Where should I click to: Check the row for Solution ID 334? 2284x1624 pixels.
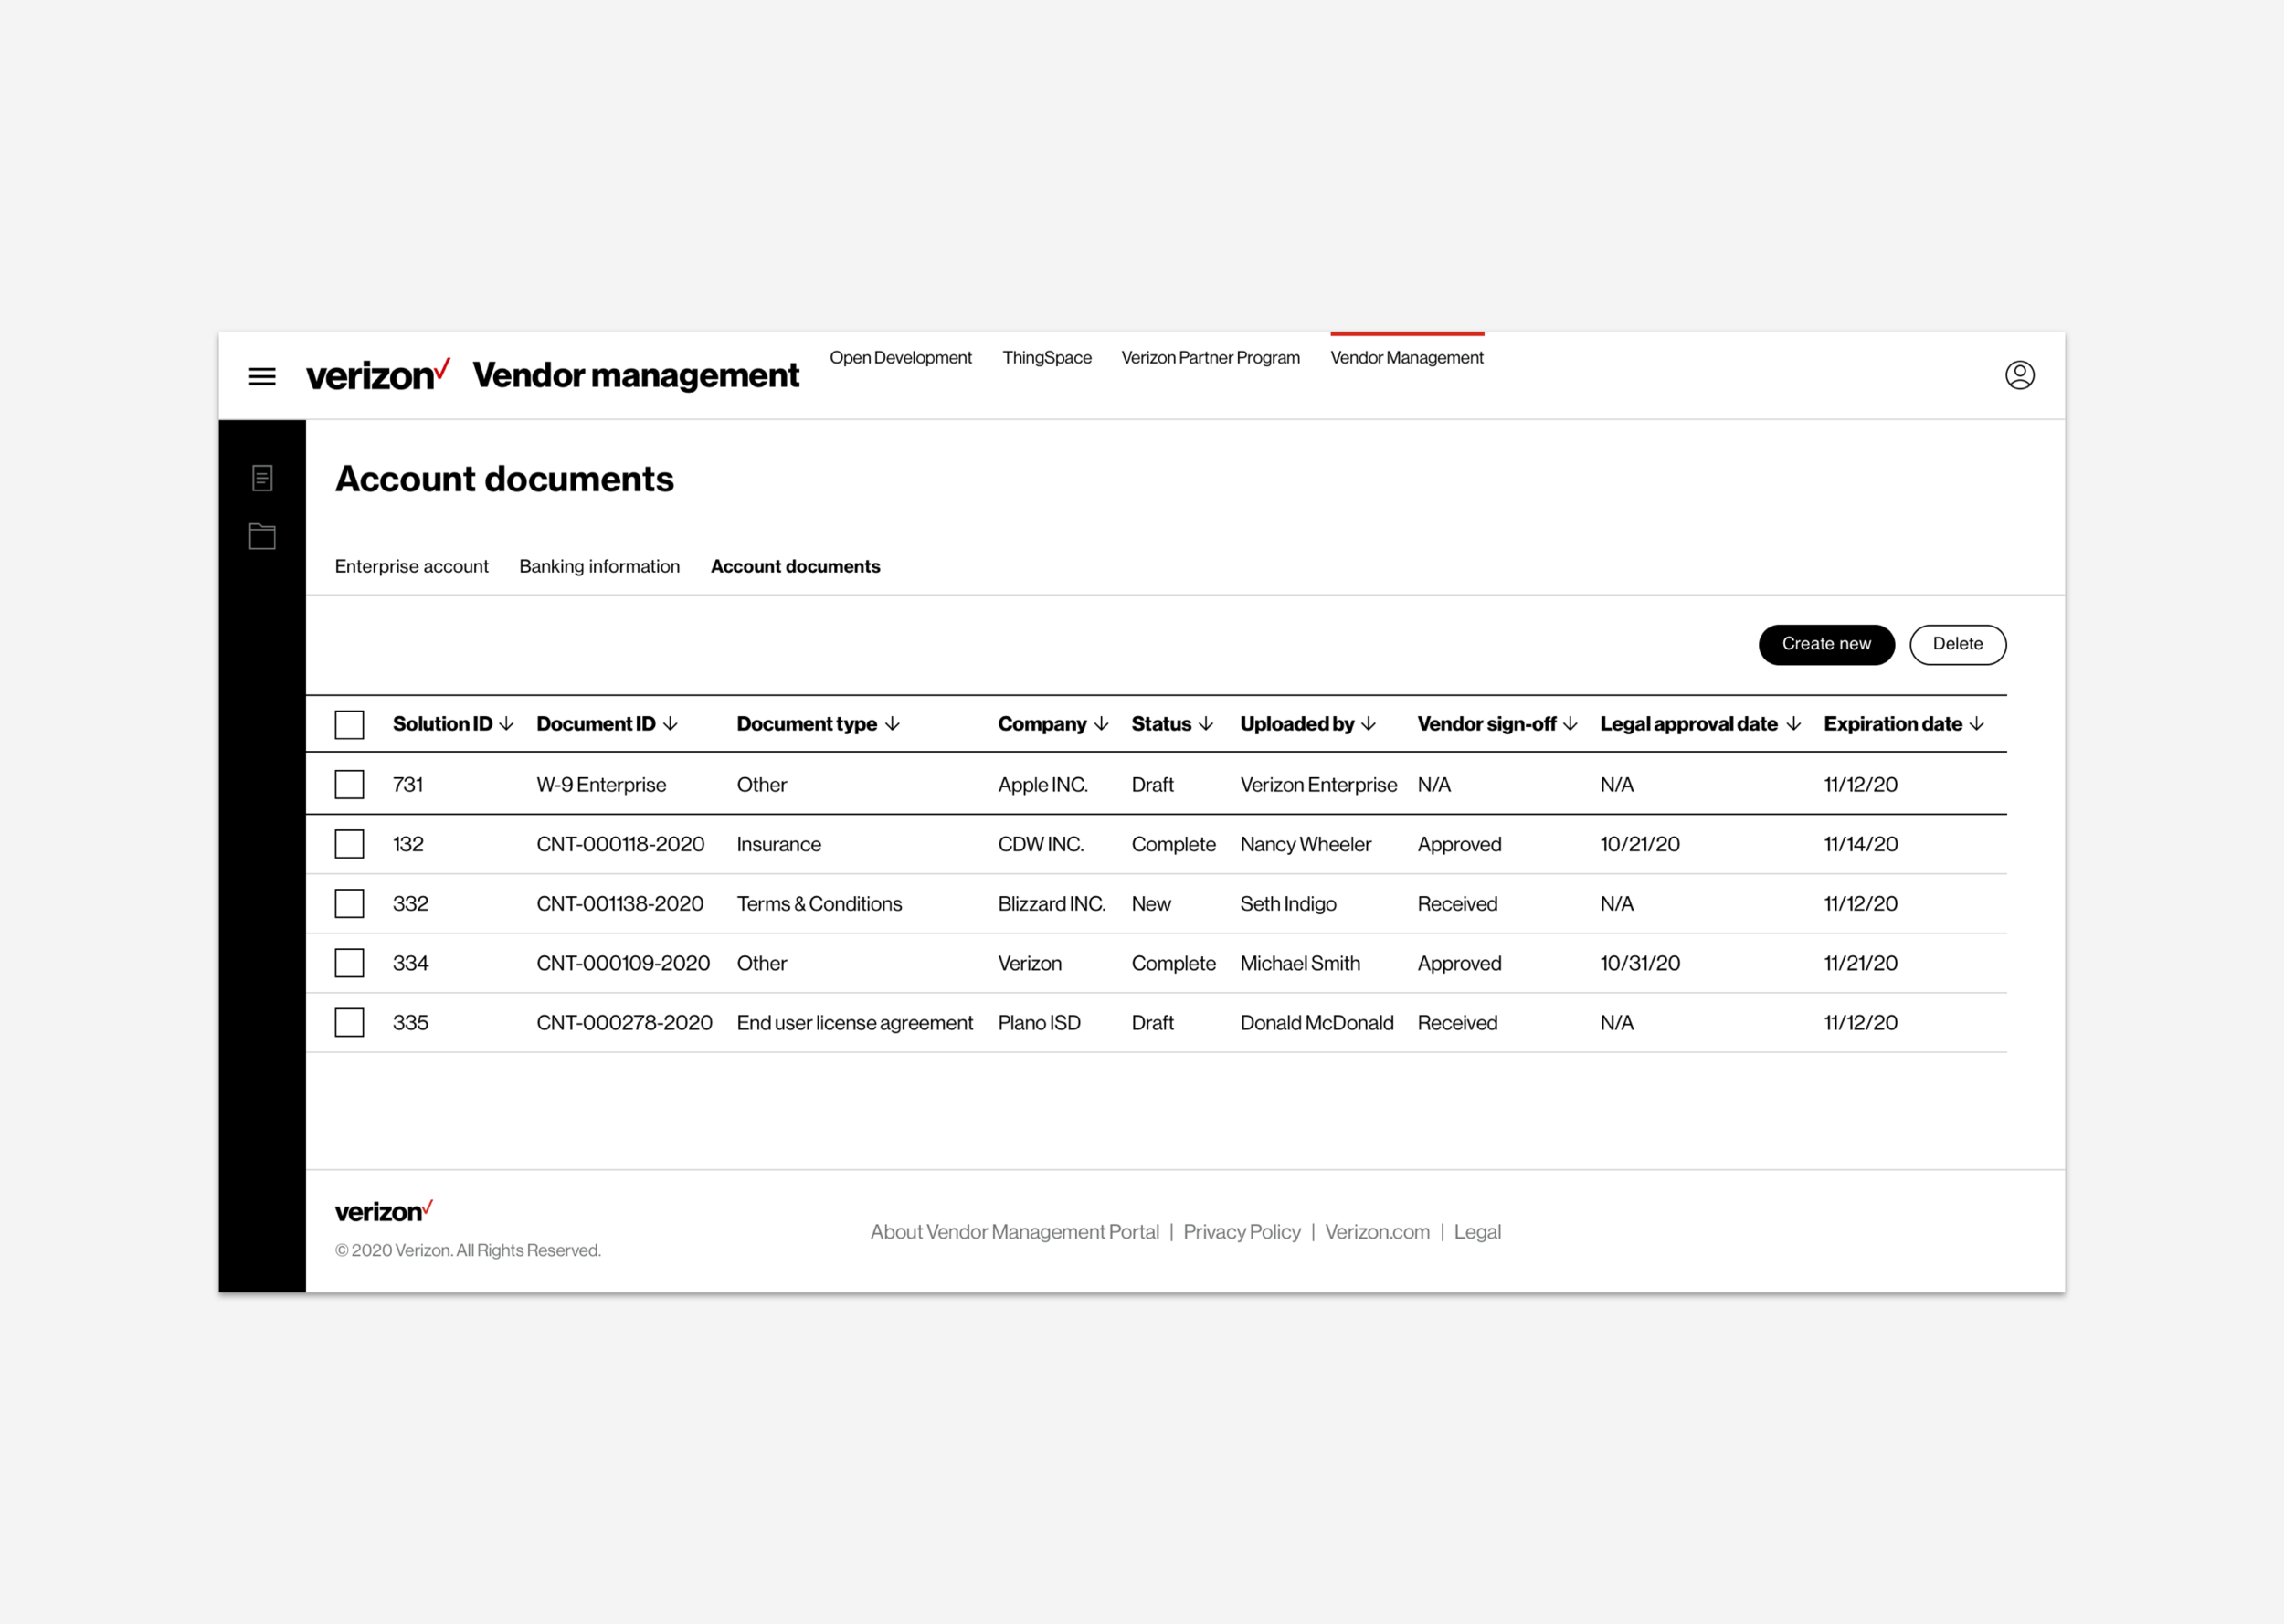point(349,963)
